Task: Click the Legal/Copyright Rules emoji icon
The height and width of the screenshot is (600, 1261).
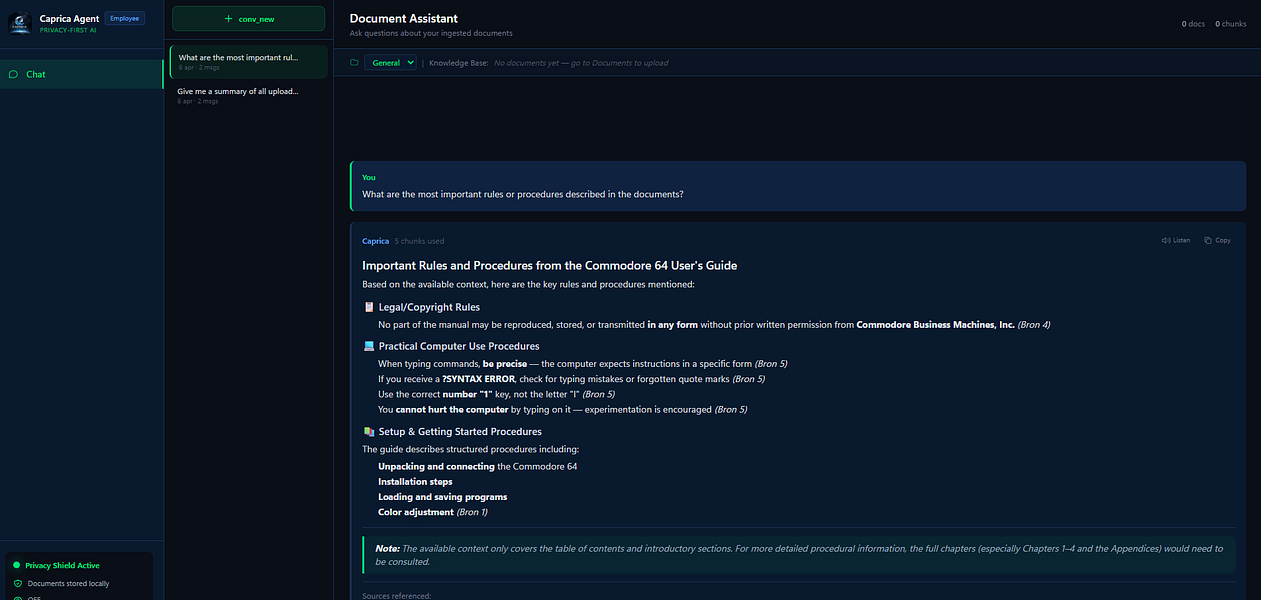Action: (368, 307)
